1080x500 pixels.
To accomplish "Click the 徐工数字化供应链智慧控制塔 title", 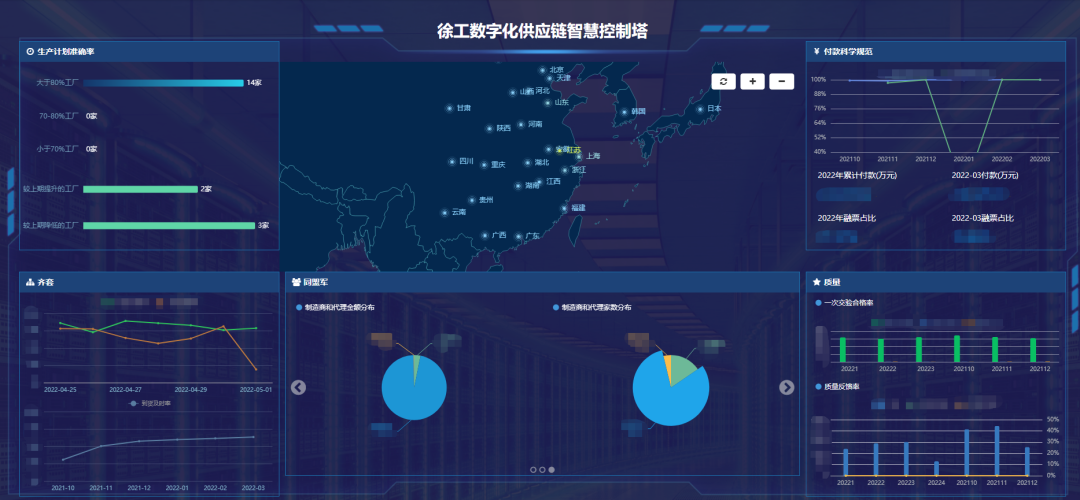I will tap(542, 31).
